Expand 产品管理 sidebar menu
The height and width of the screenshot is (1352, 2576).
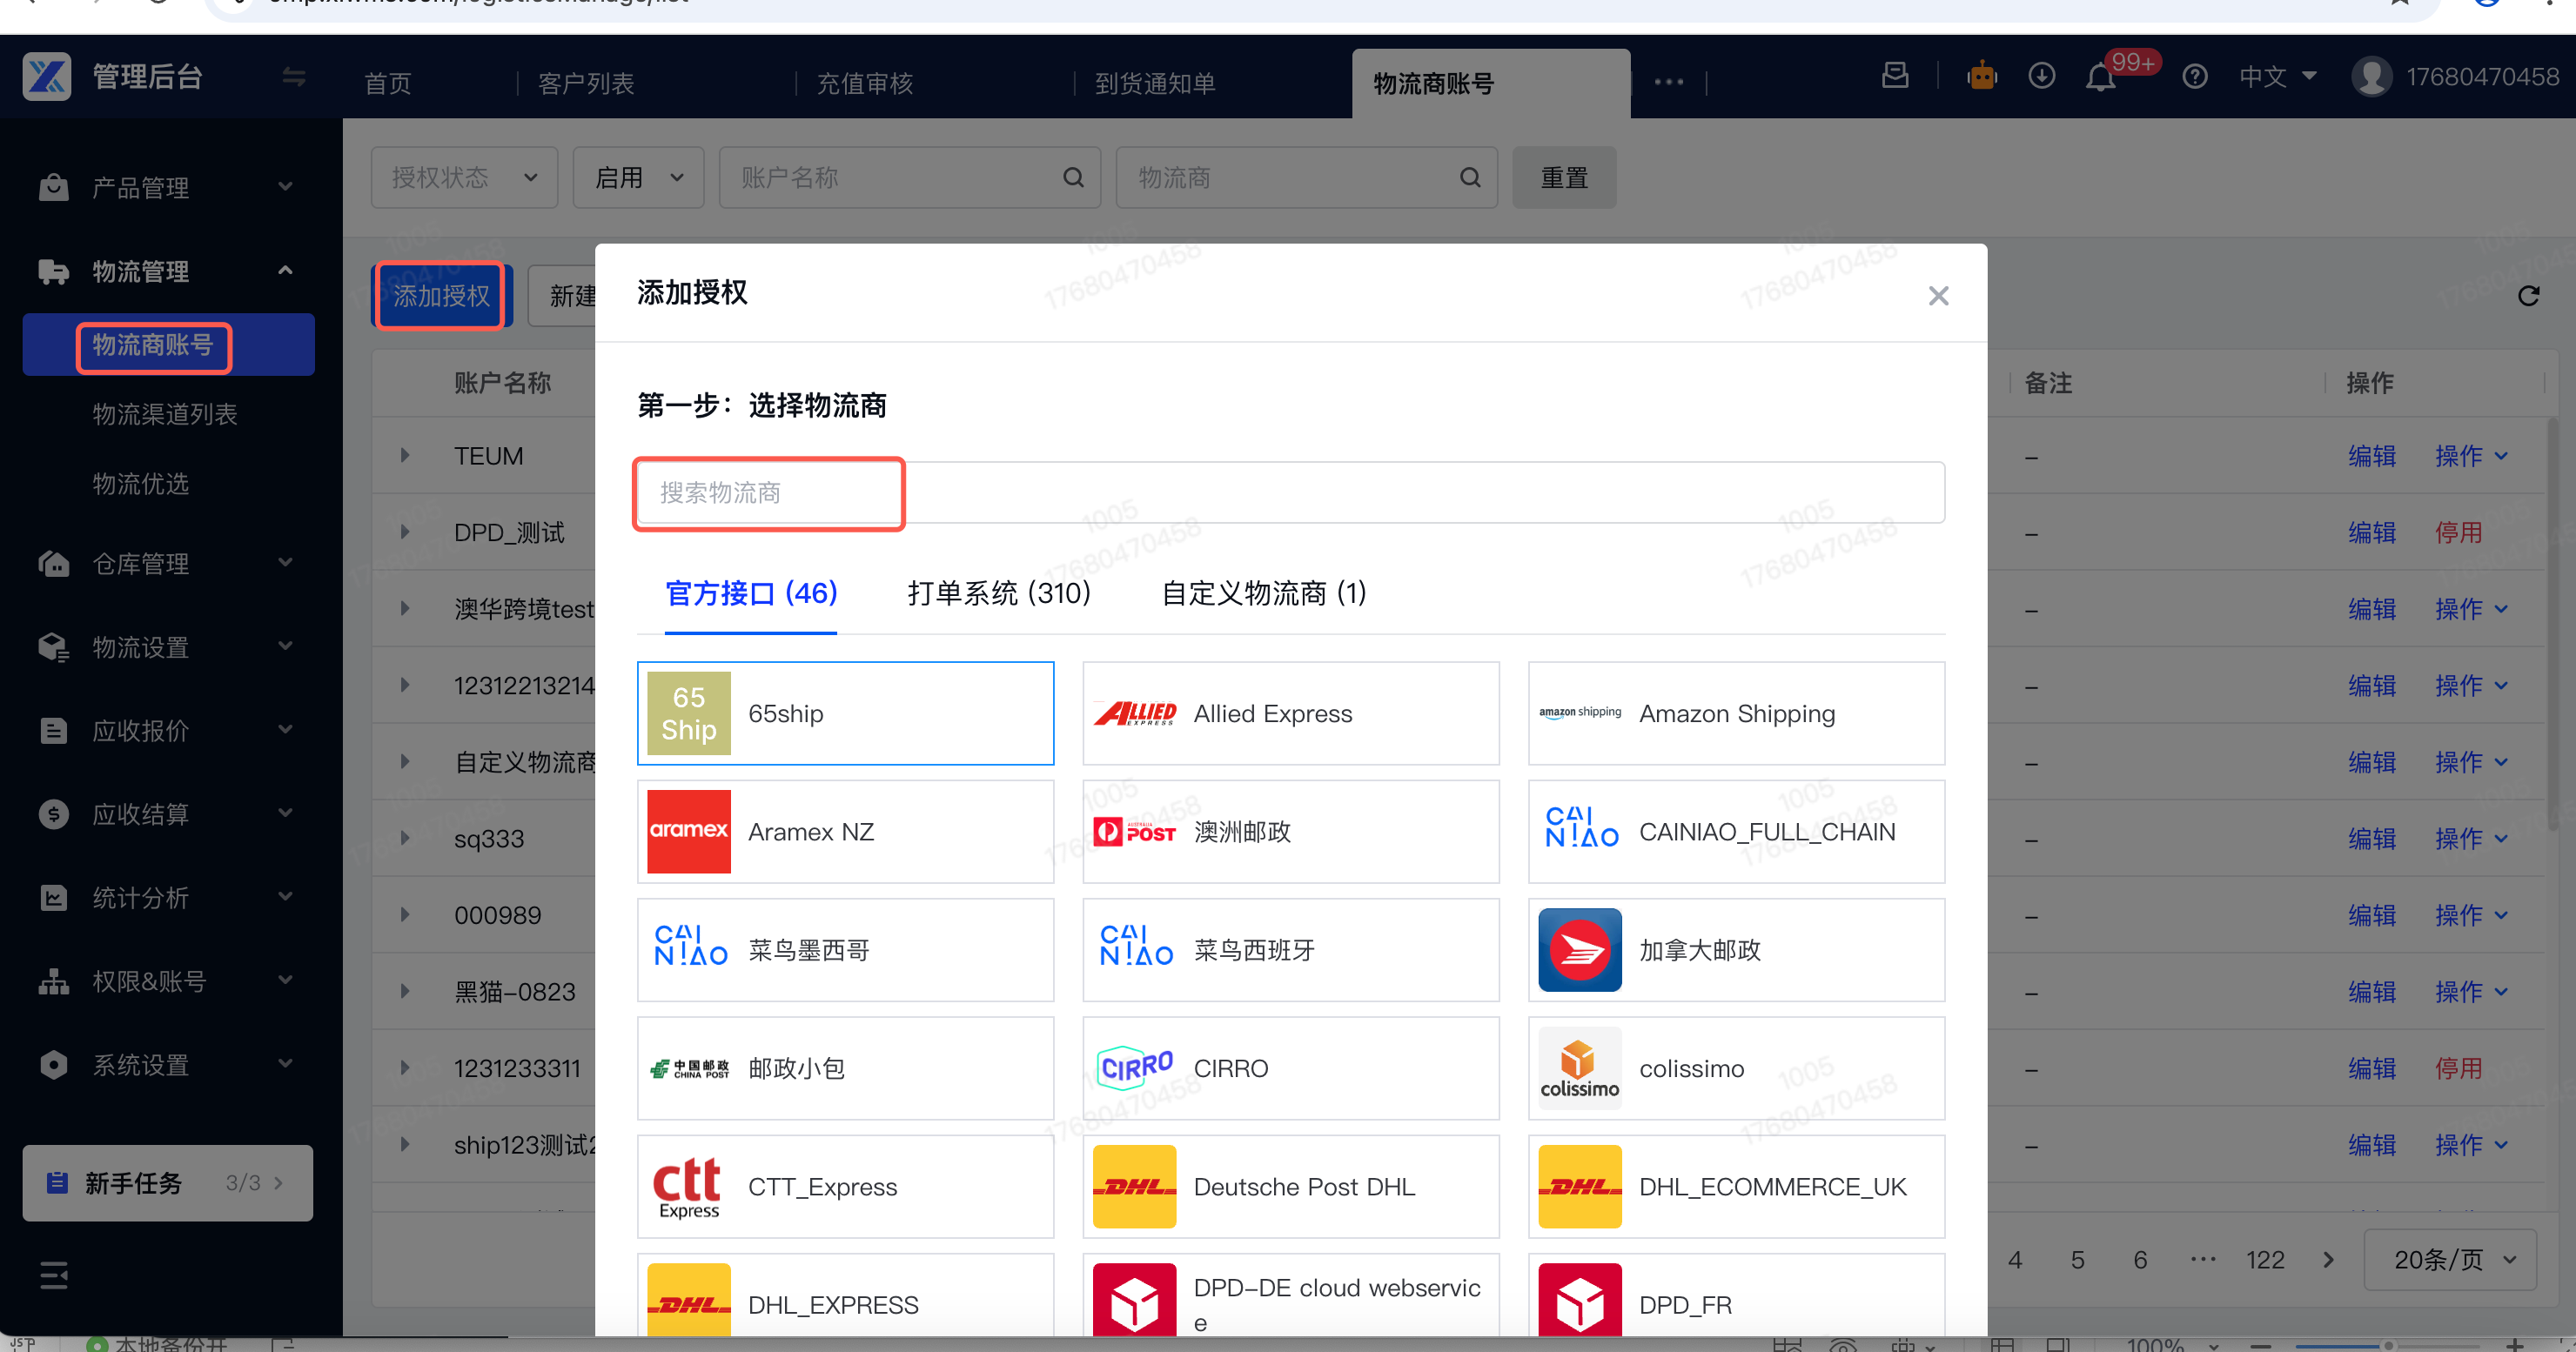coord(167,188)
